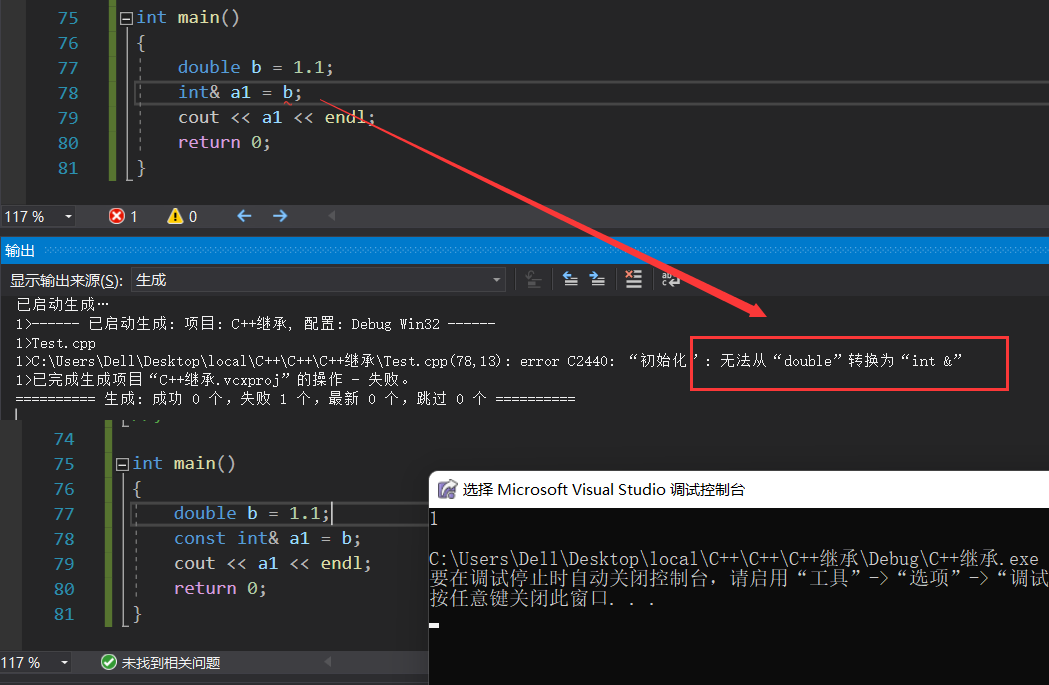Open the output source dropdown showing 生成

coord(318,280)
